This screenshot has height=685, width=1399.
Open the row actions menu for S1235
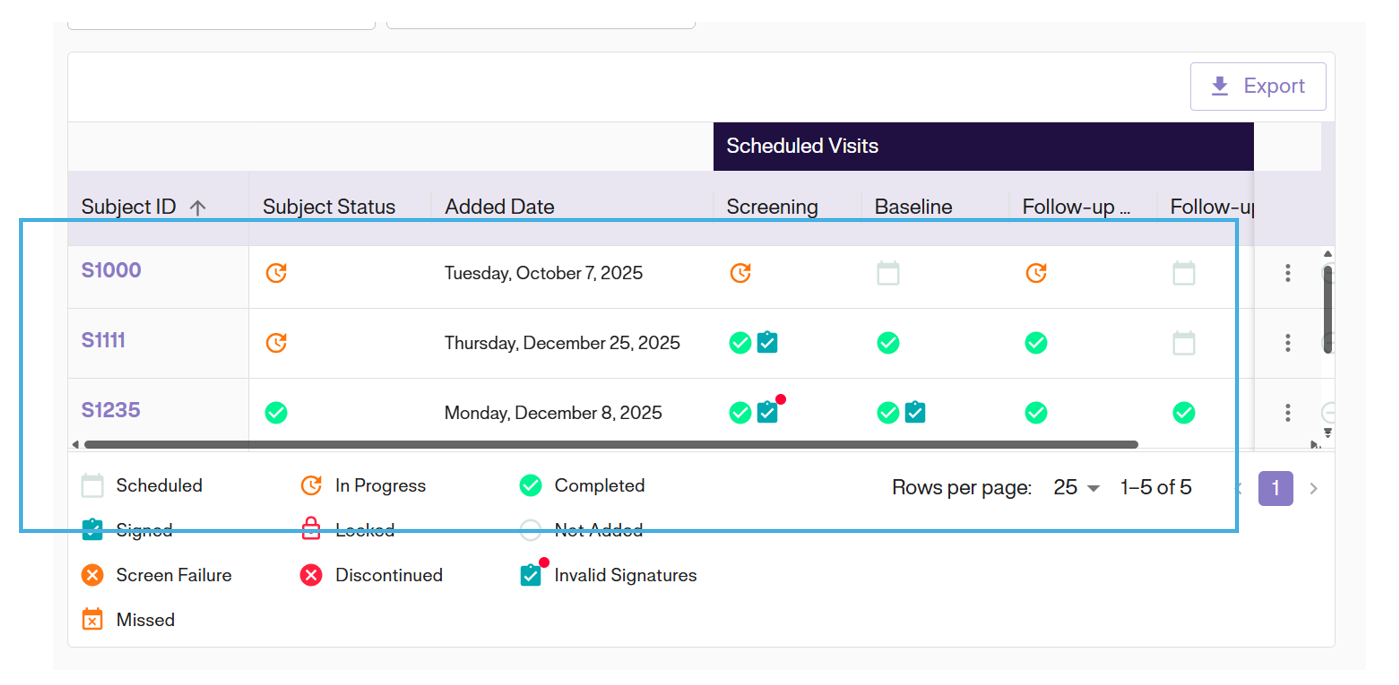[x=1288, y=412]
